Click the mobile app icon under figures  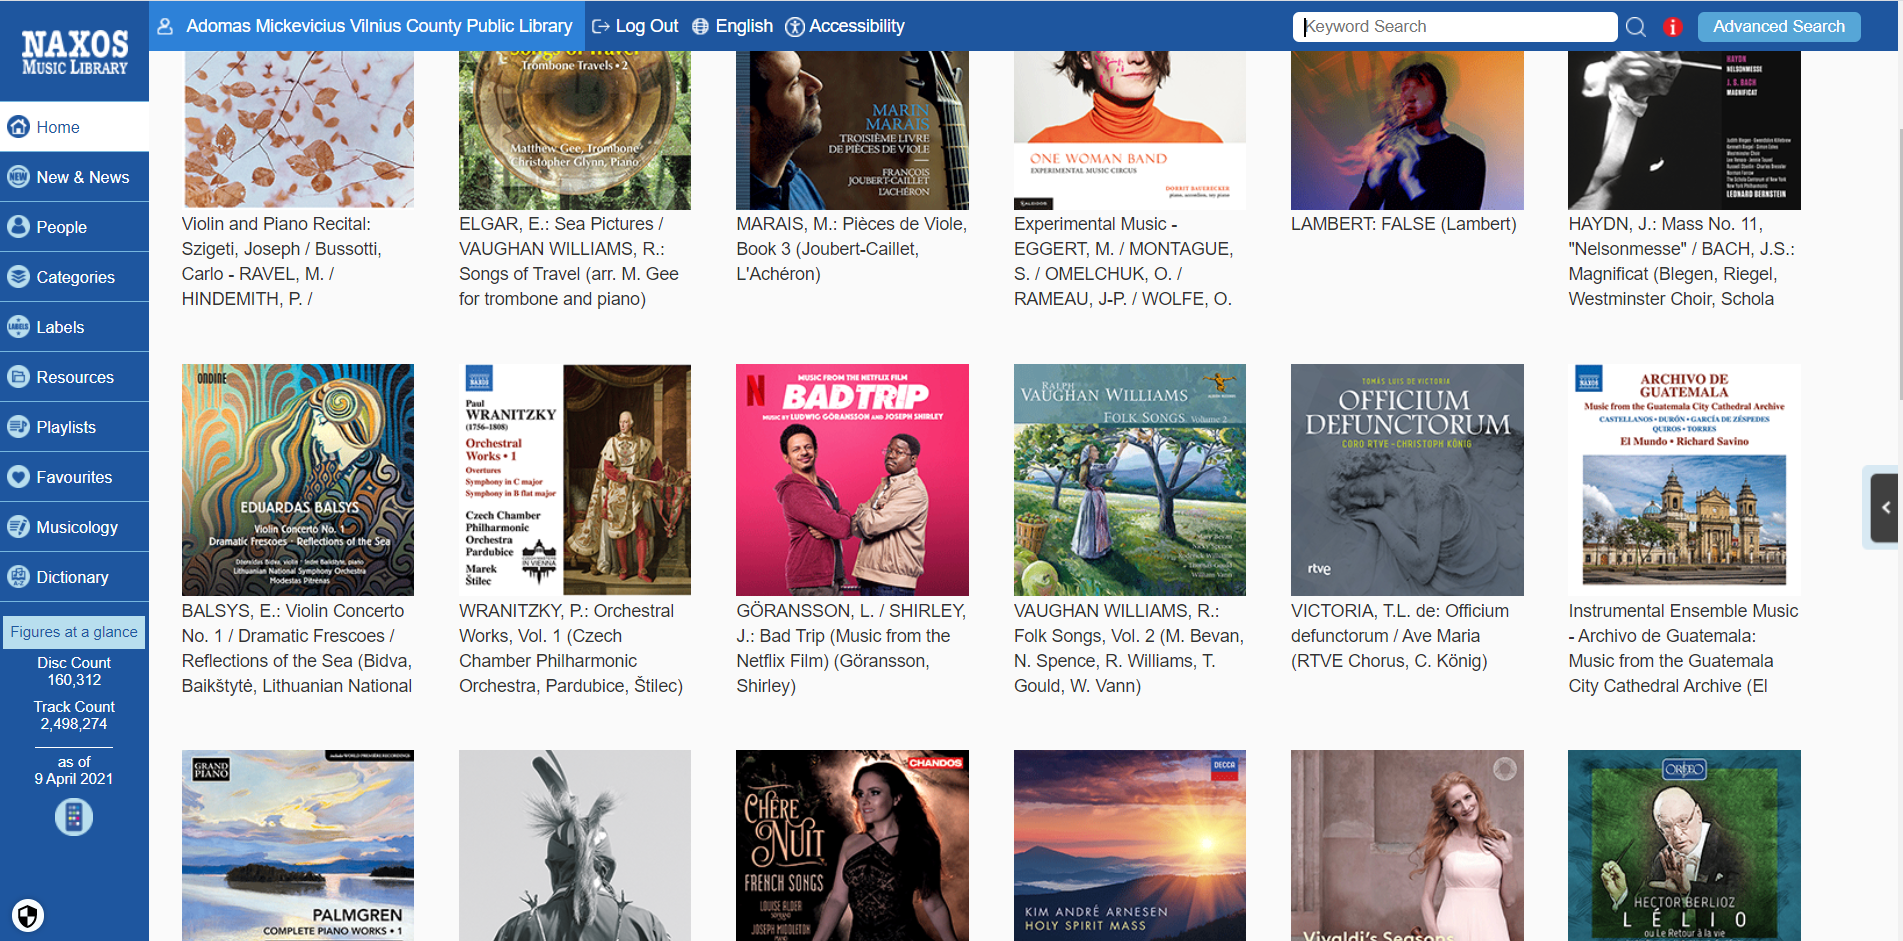click(x=74, y=818)
